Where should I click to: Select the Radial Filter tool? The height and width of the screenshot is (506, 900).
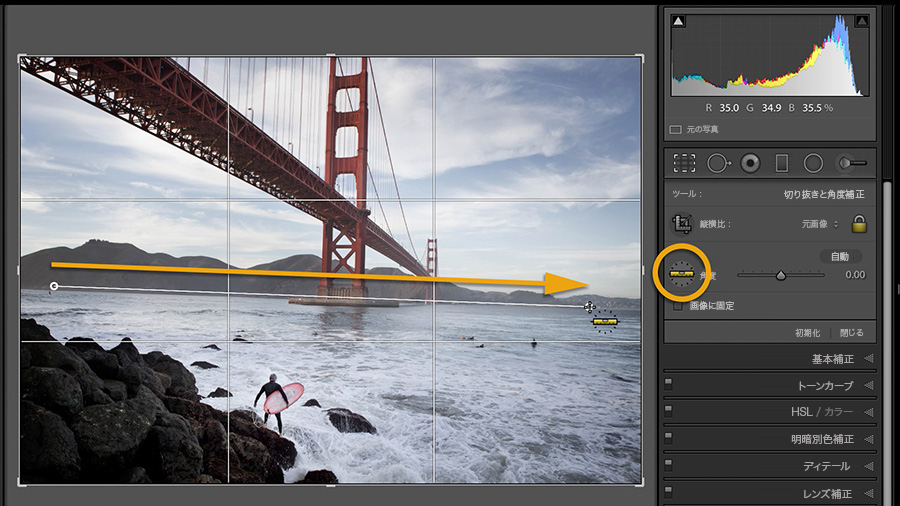(813, 164)
